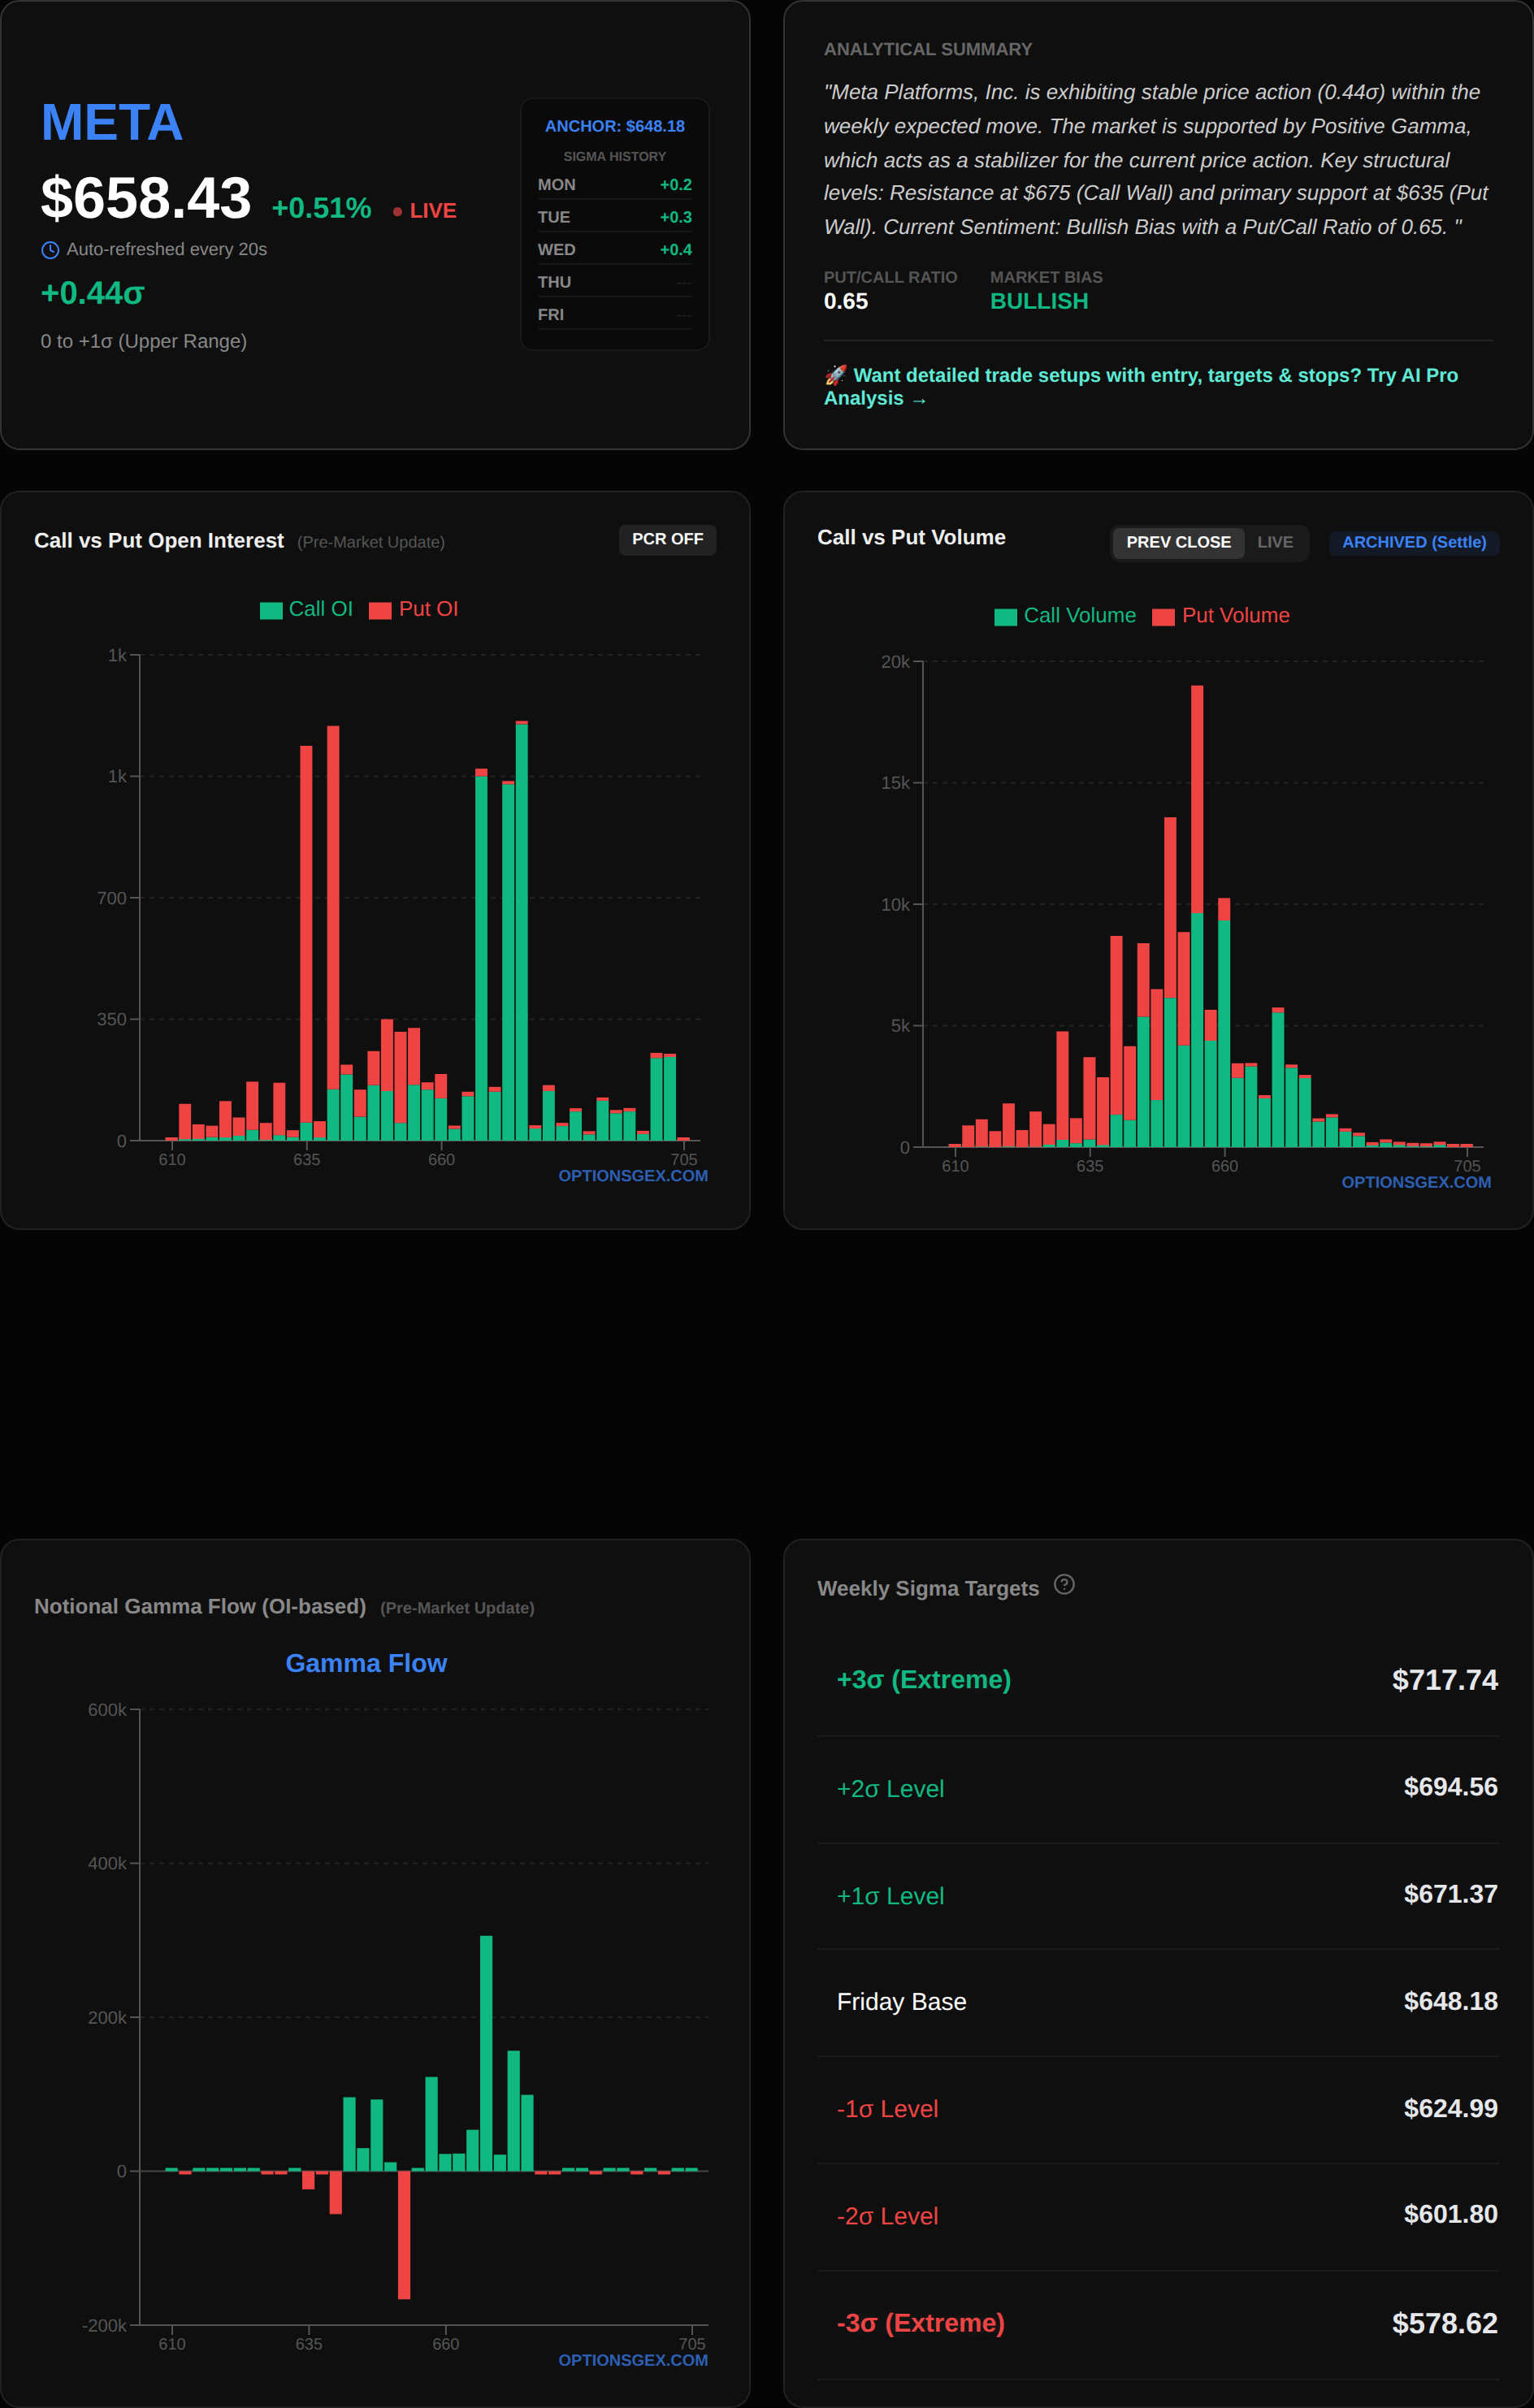The width and height of the screenshot is (1534, 2408).
Task: Toggle Put OI legend red swatch
Action: (380, 610)
